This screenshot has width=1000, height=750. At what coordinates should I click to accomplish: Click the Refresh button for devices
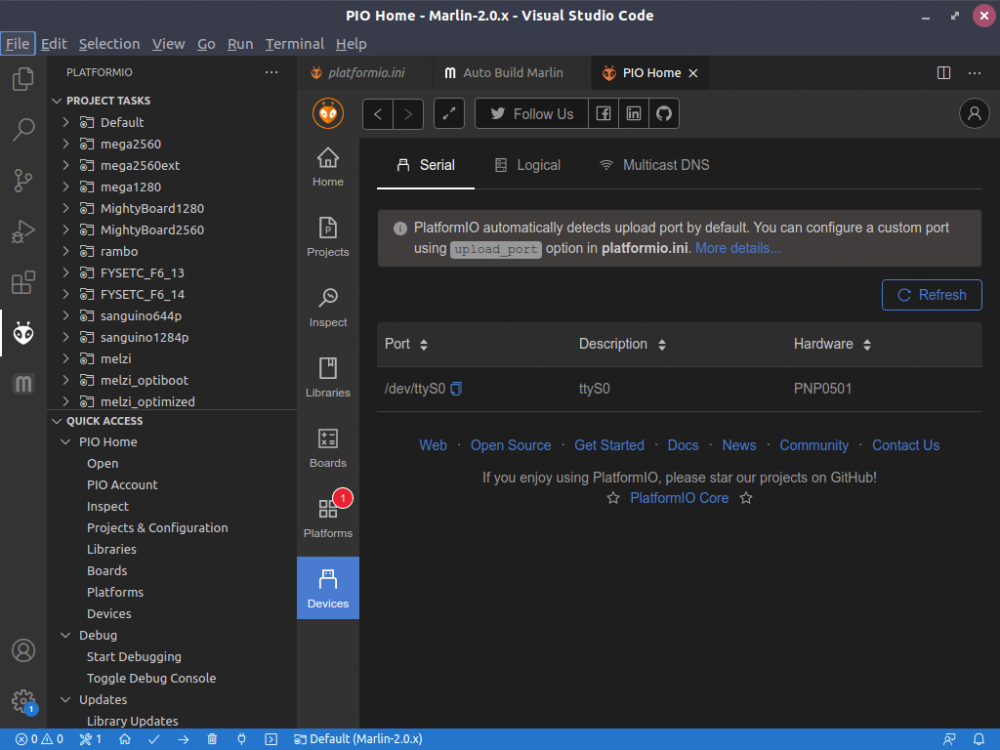932,295
